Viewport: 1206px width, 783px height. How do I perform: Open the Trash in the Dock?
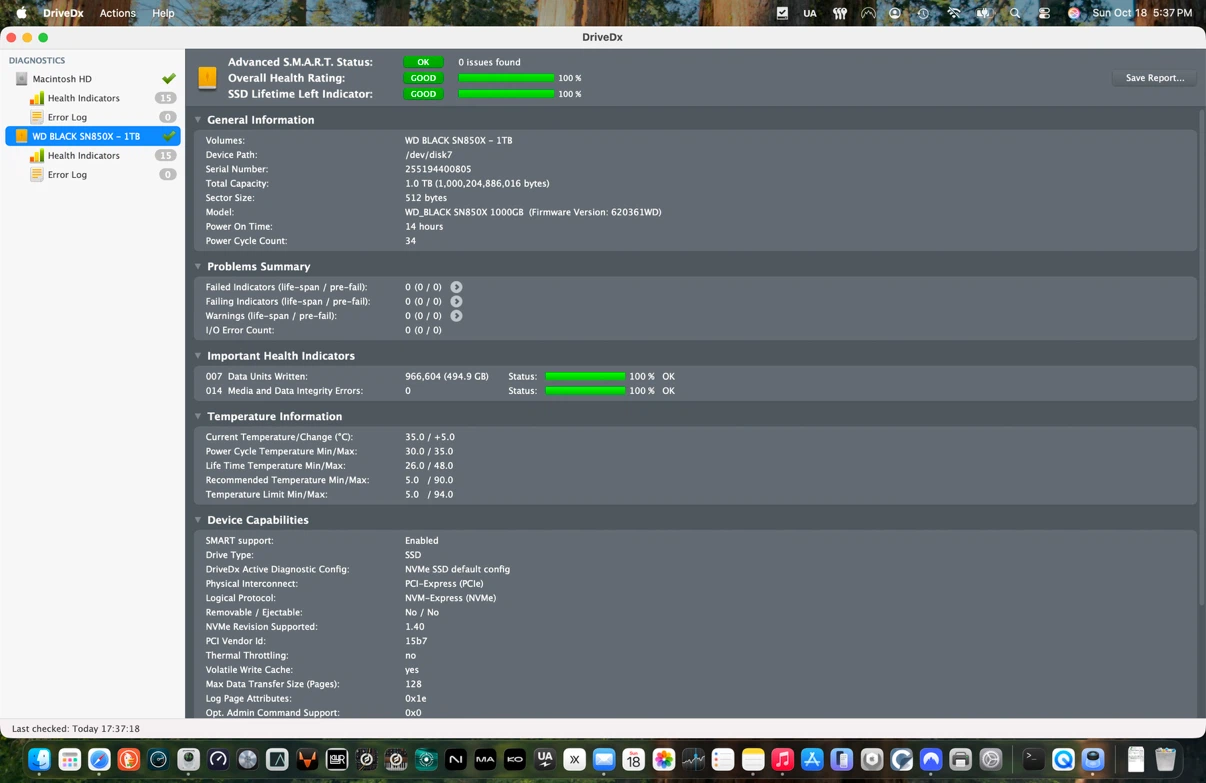1165,760
